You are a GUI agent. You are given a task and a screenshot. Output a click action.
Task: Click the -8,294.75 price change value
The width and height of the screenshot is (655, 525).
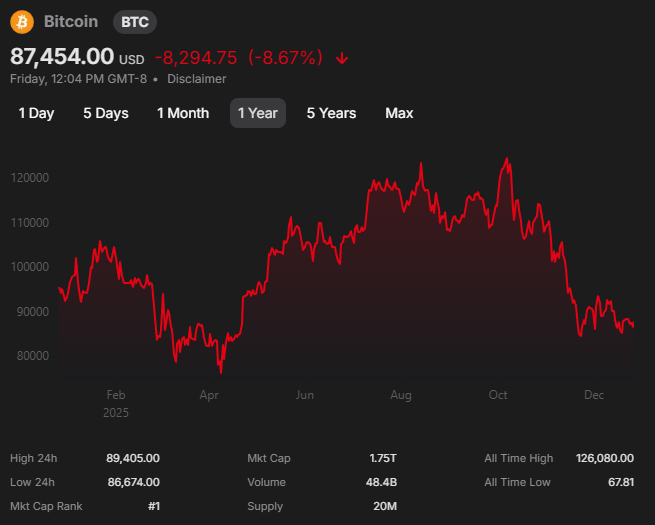tap(196, 58)
